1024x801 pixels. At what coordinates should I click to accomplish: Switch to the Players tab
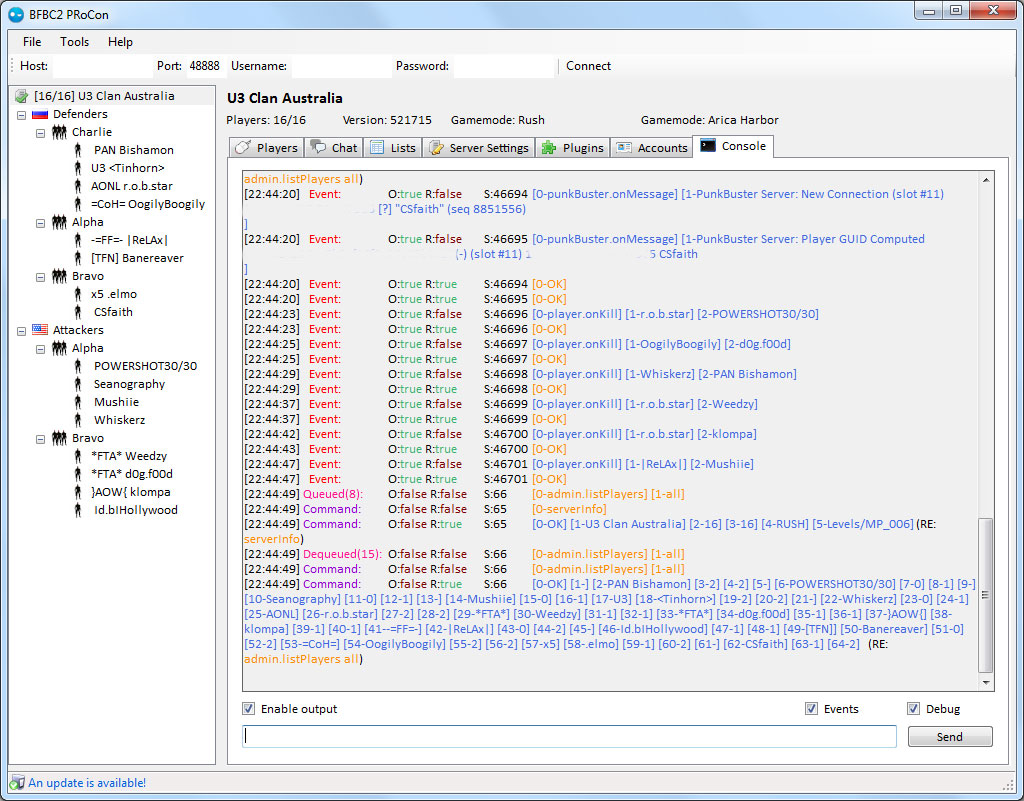click(x=266, y=148)
